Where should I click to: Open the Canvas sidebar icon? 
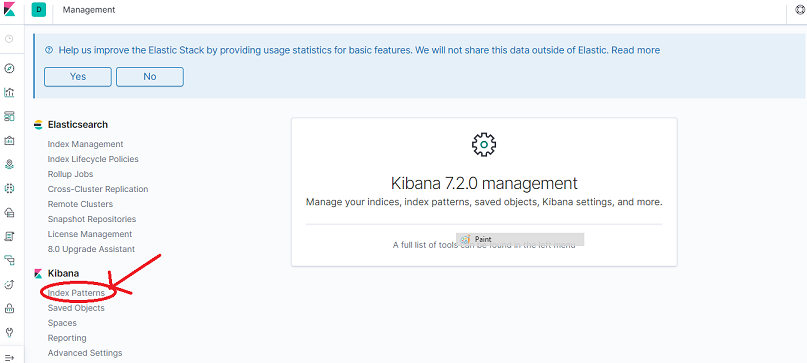coord(9,141)
